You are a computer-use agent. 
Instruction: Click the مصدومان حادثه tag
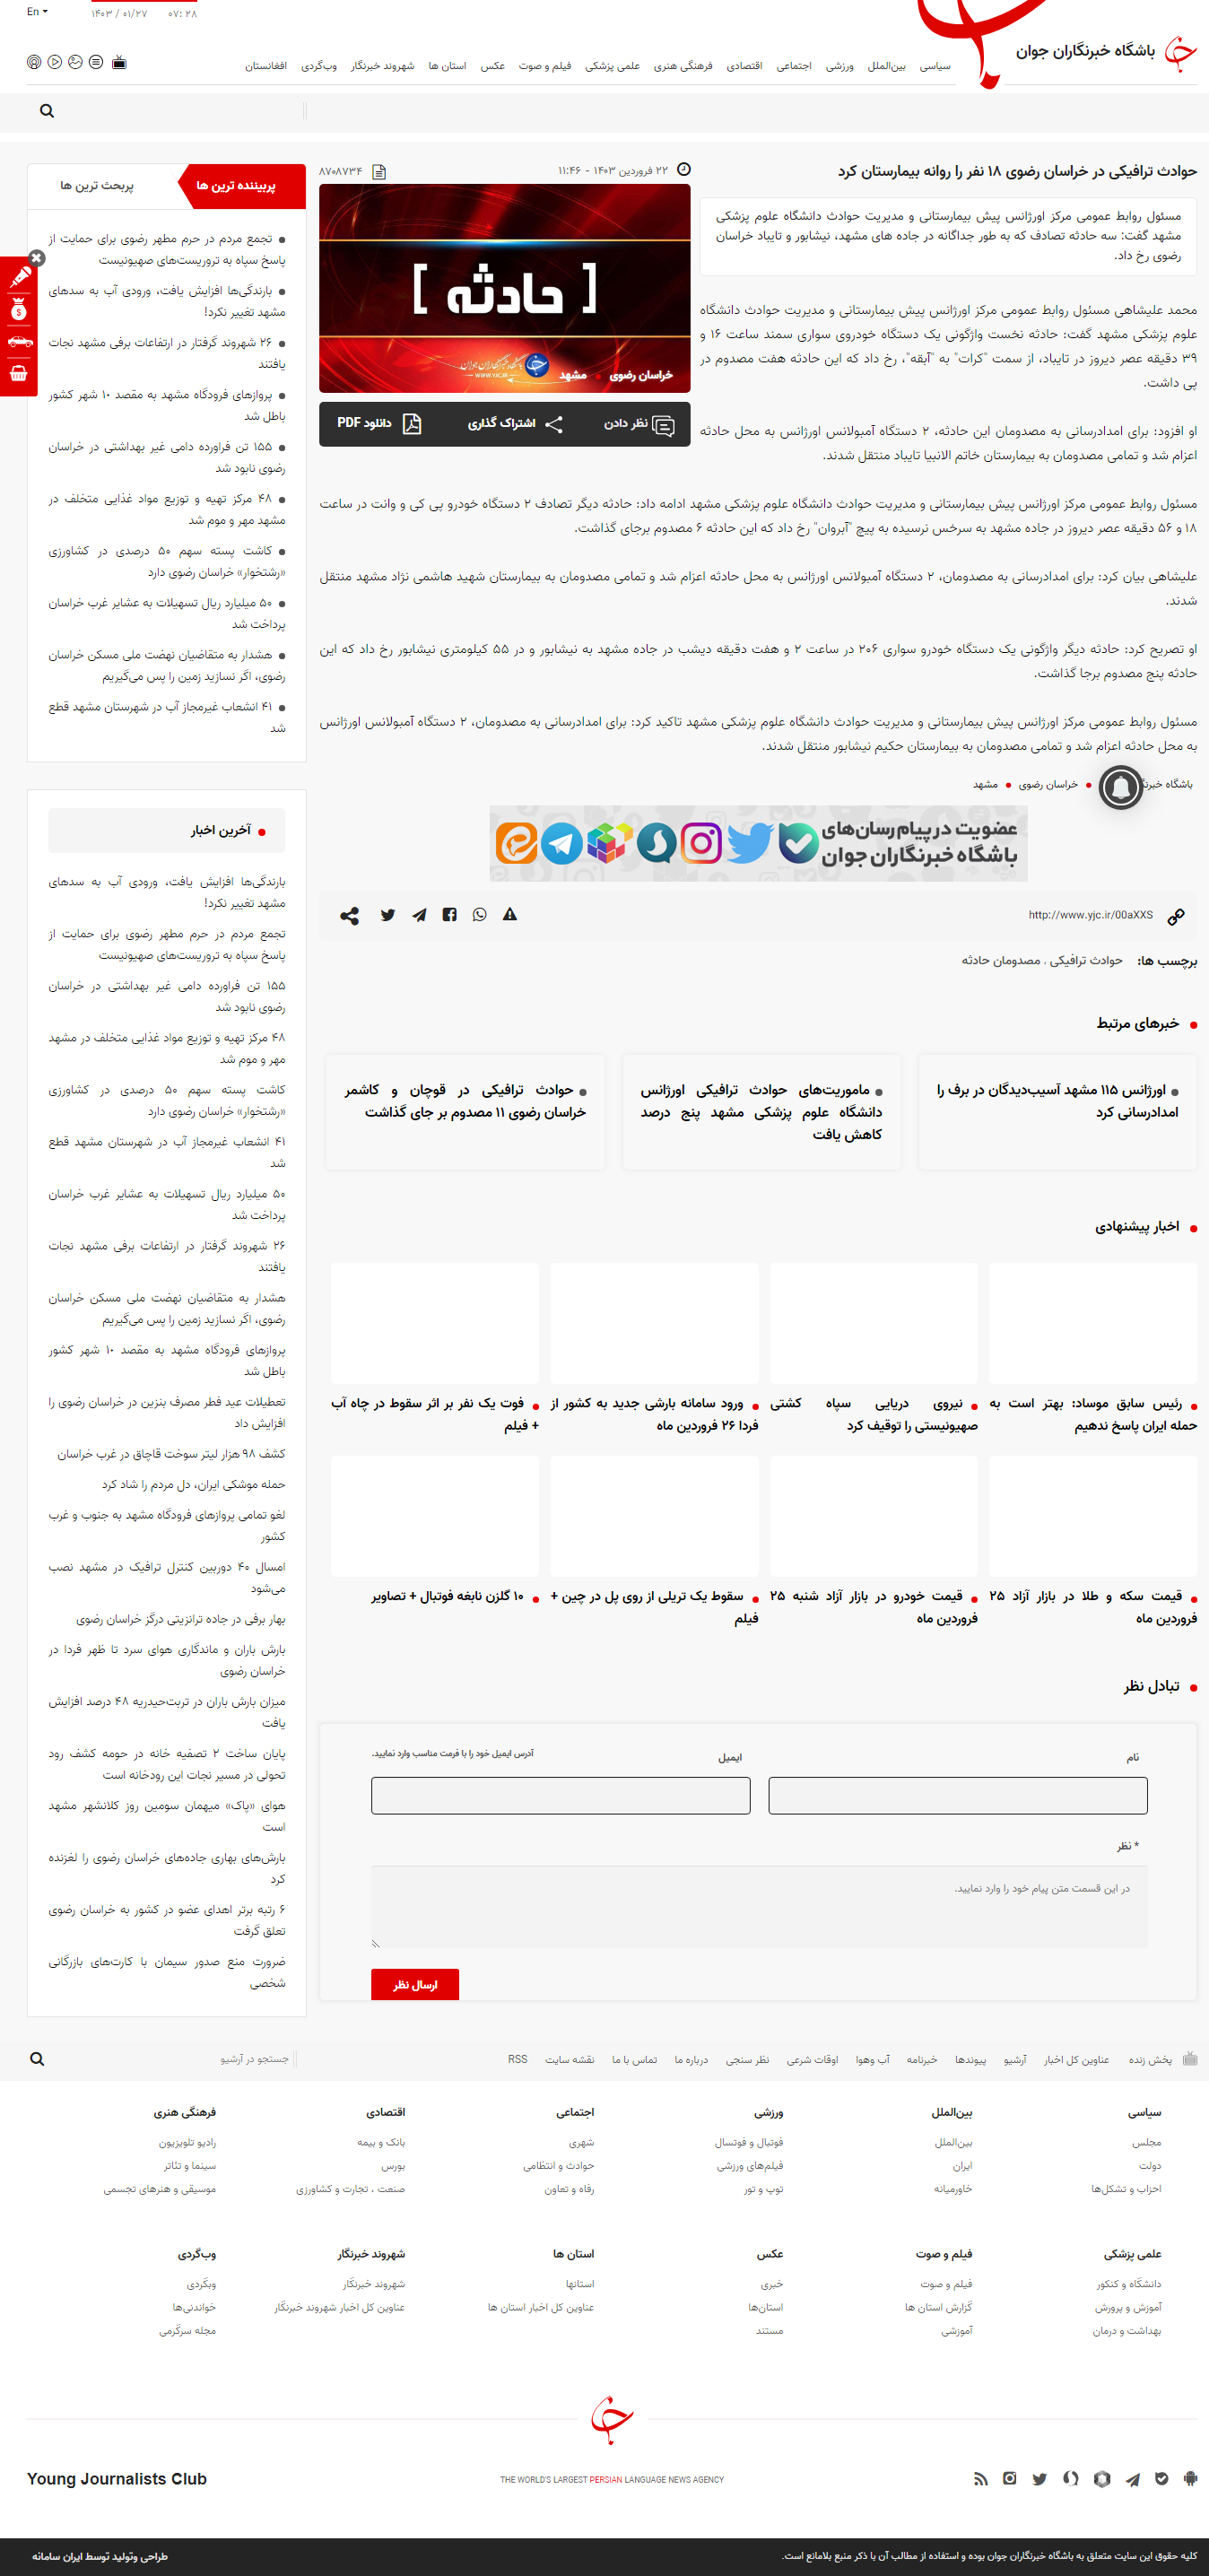click(1001, 961)
